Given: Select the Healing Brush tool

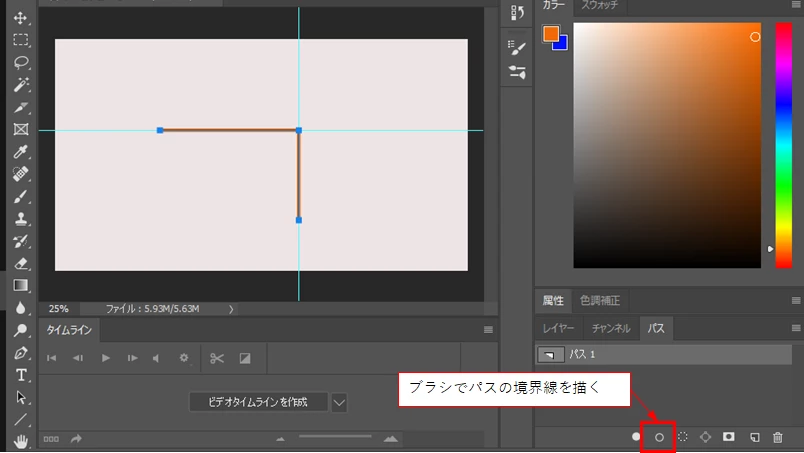Looking at the screenshot, I should click(x=21, y=174).
